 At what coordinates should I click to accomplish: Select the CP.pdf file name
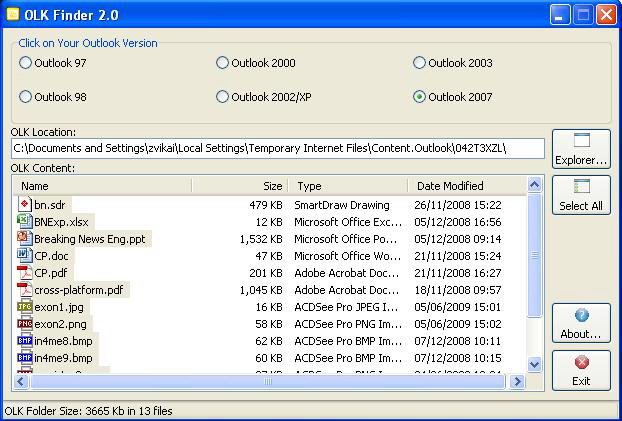51,273
